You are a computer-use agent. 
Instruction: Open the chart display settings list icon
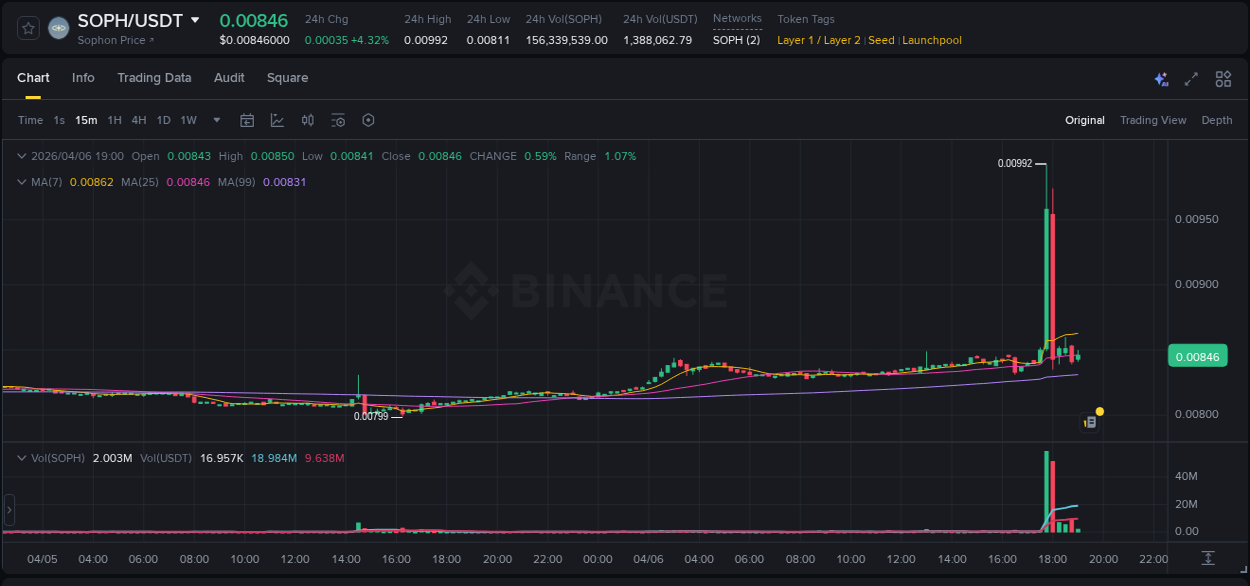(338, 120)
